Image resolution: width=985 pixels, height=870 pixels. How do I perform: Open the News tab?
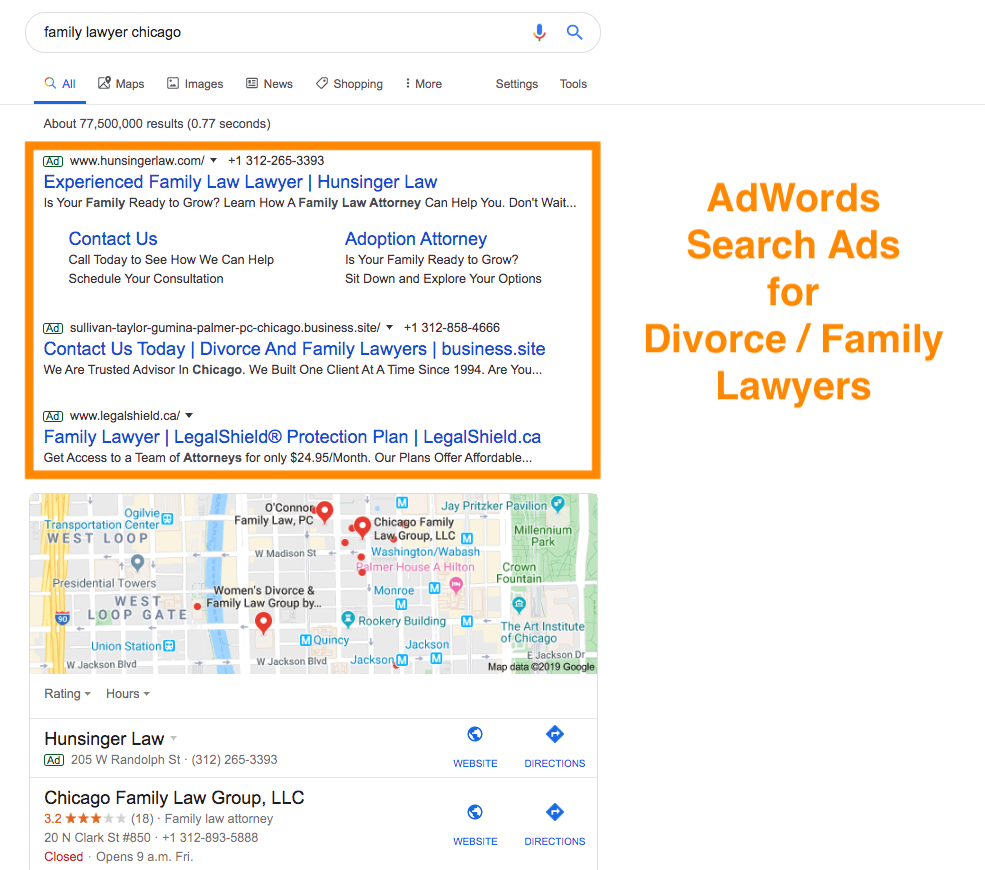click(269, 84)
